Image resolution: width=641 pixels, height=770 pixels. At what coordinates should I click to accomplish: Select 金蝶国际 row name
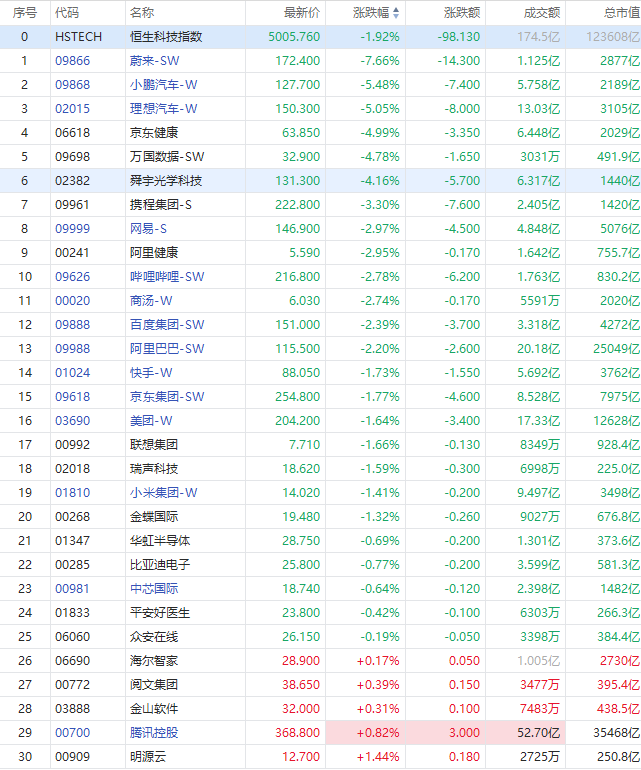[x=154, y=517]
